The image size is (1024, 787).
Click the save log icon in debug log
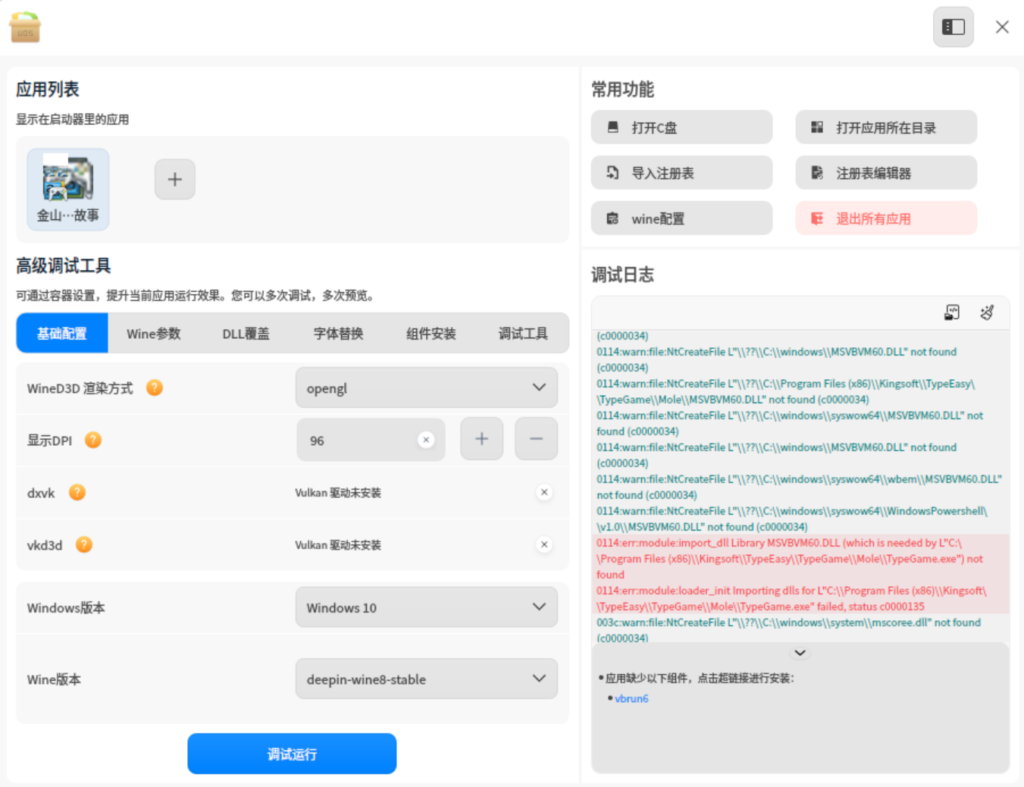point(952,313)
